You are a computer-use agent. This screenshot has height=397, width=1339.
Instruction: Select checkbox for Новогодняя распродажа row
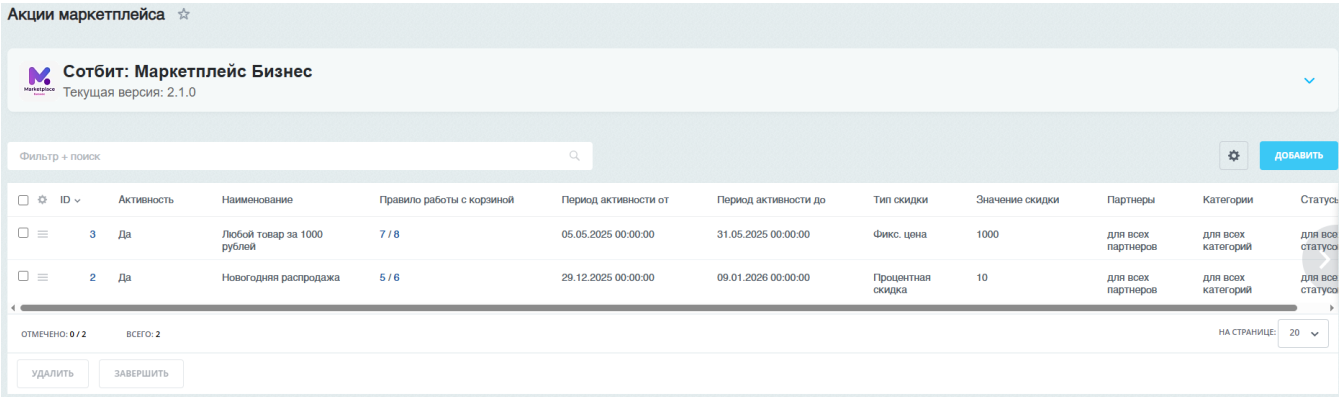click(23, 277)
